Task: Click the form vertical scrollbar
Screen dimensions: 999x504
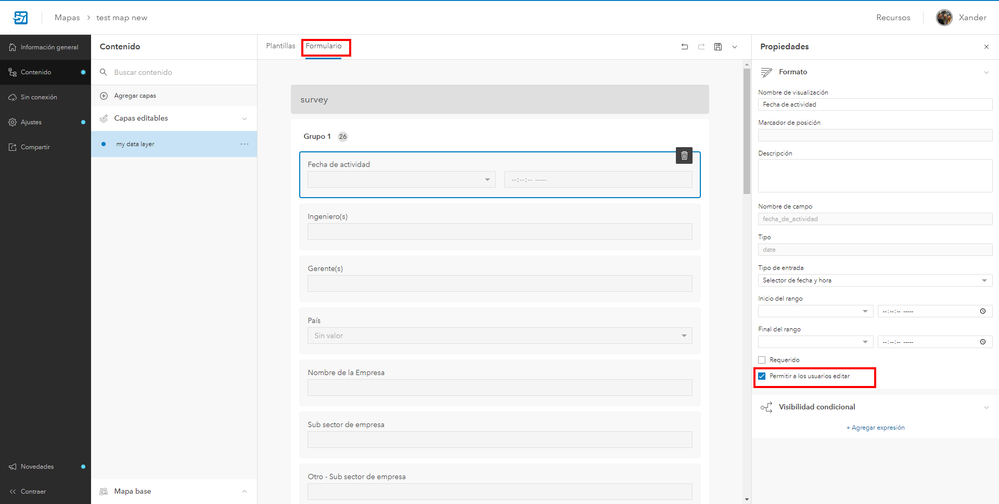Action: tap(747, 131)
